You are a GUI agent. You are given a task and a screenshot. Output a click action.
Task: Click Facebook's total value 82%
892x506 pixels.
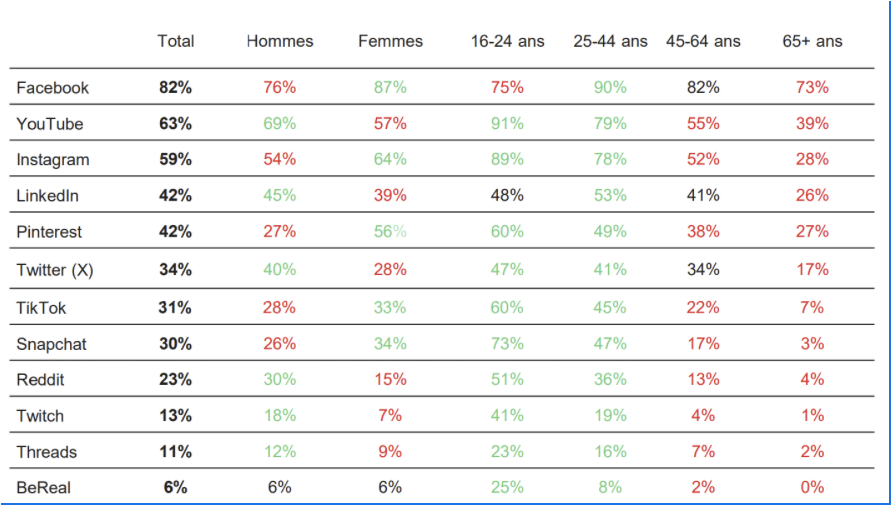(175, 88)
